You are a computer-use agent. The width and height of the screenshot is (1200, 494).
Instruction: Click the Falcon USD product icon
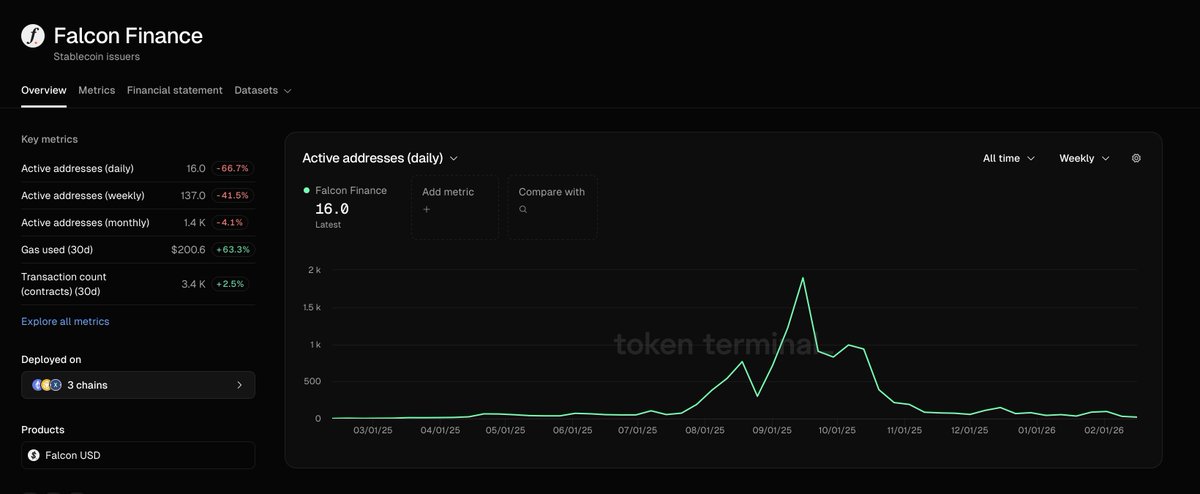34,455
